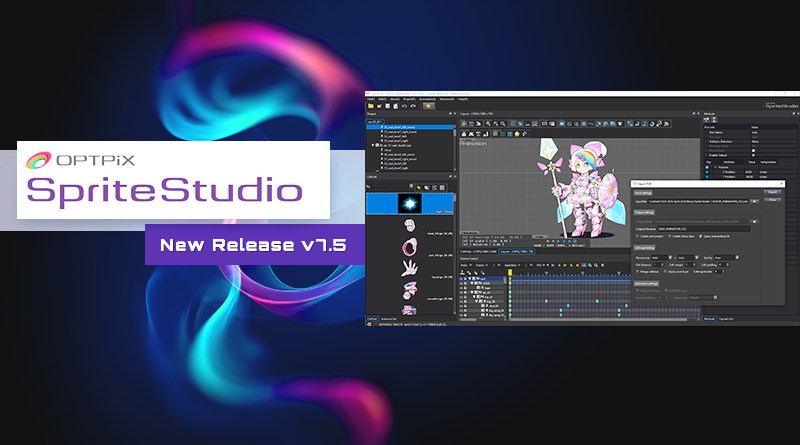
Task: Click the single floppy-disk Save icon
Action: point(387,106)
